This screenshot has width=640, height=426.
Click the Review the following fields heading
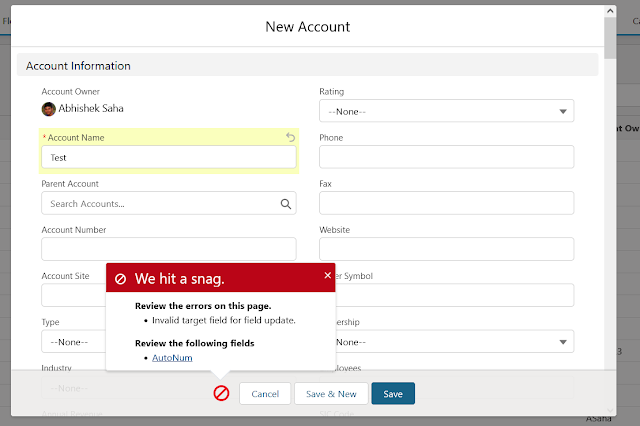[195, 343]
